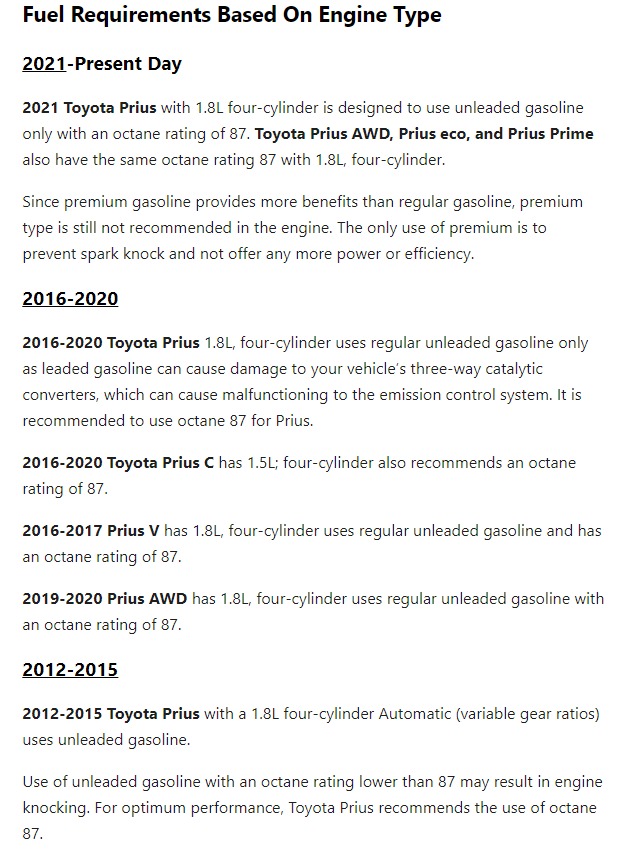The height and width of the screenshot is (860, 643).
Task: Click the bold "2016-2020 Toyota Prius C" text
Action: 118,463
